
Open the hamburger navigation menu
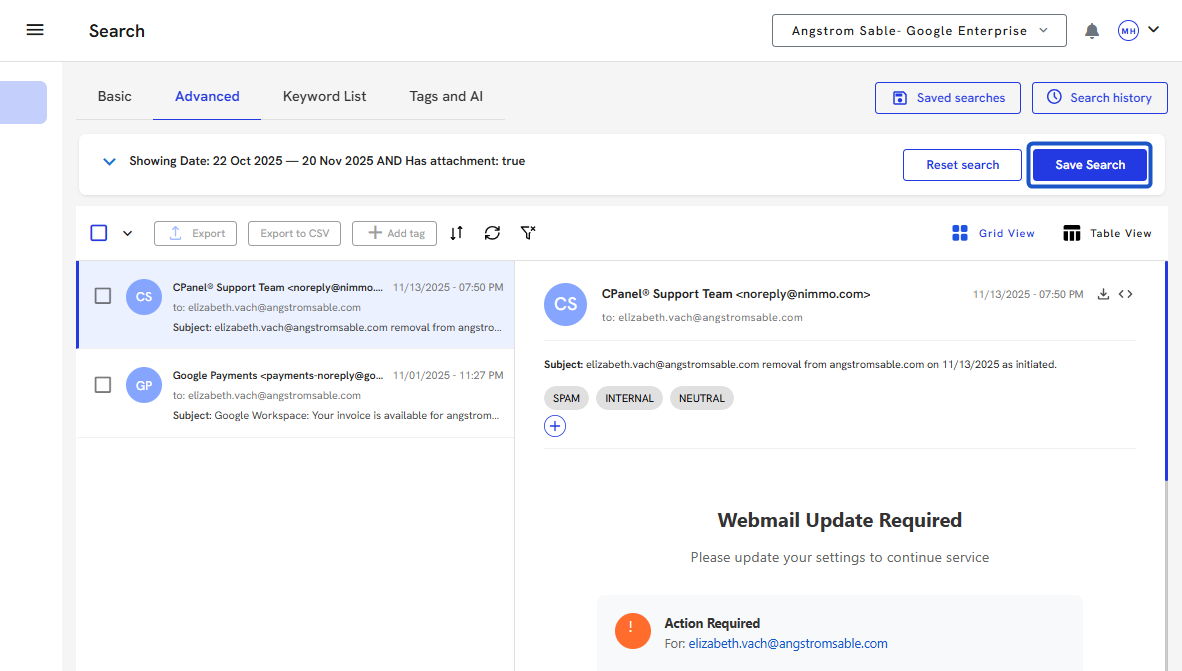coord(35,30)
